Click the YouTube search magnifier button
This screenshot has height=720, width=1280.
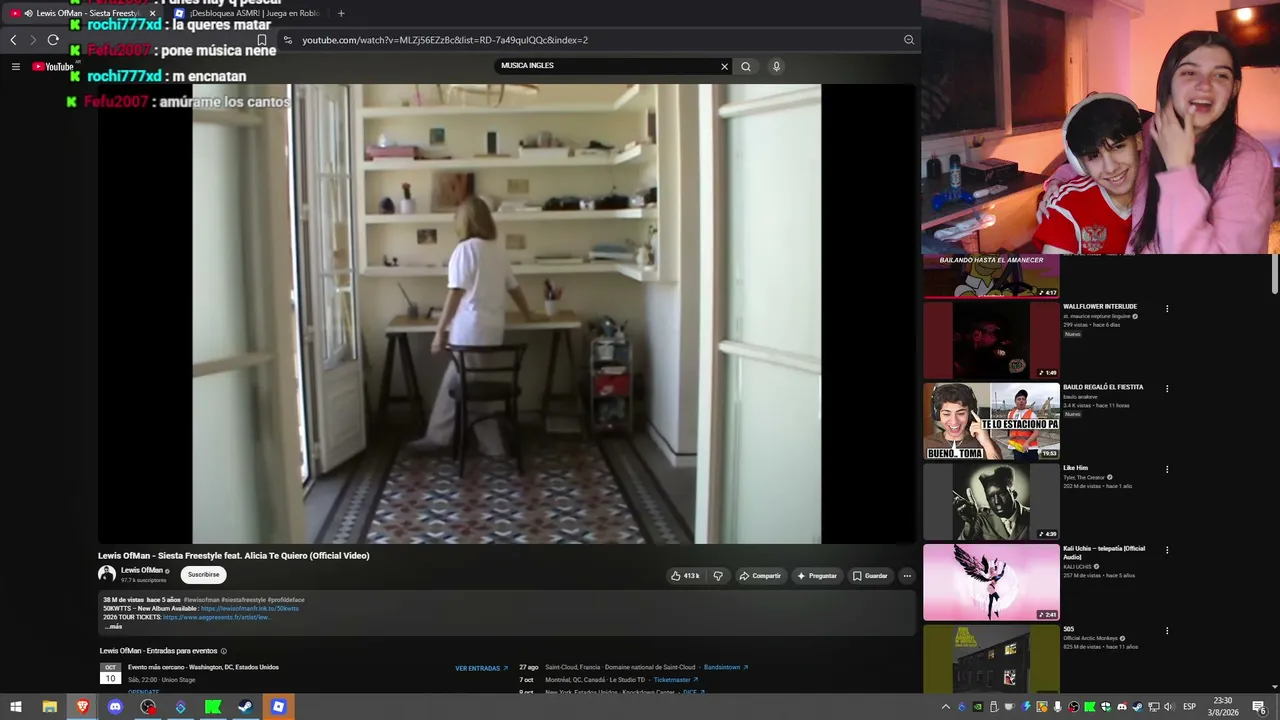pos(746,67)
